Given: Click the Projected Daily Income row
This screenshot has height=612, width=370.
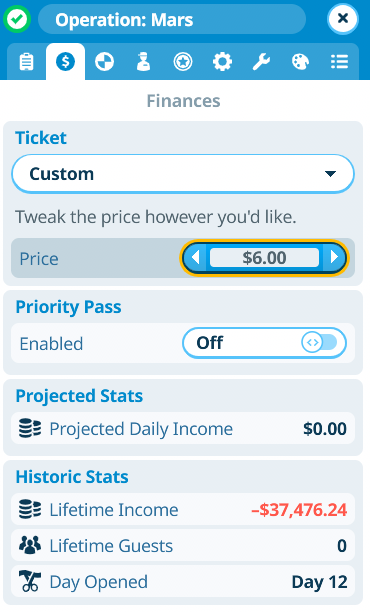Looking at the screenshot, I should [x=183, y=429].
